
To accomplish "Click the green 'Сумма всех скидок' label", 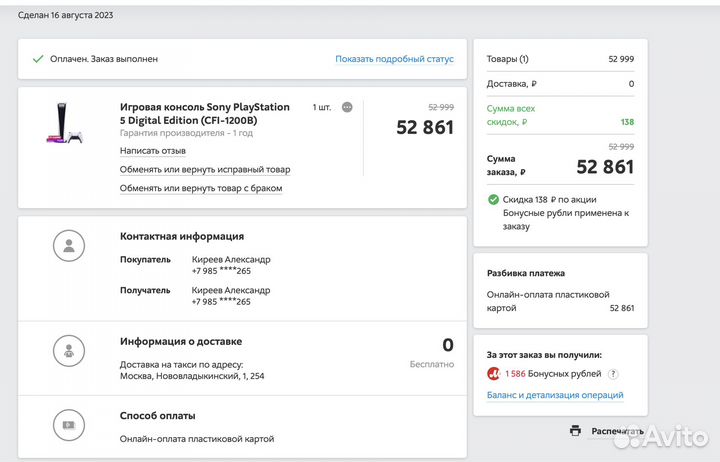I will [x=511, y=115].
